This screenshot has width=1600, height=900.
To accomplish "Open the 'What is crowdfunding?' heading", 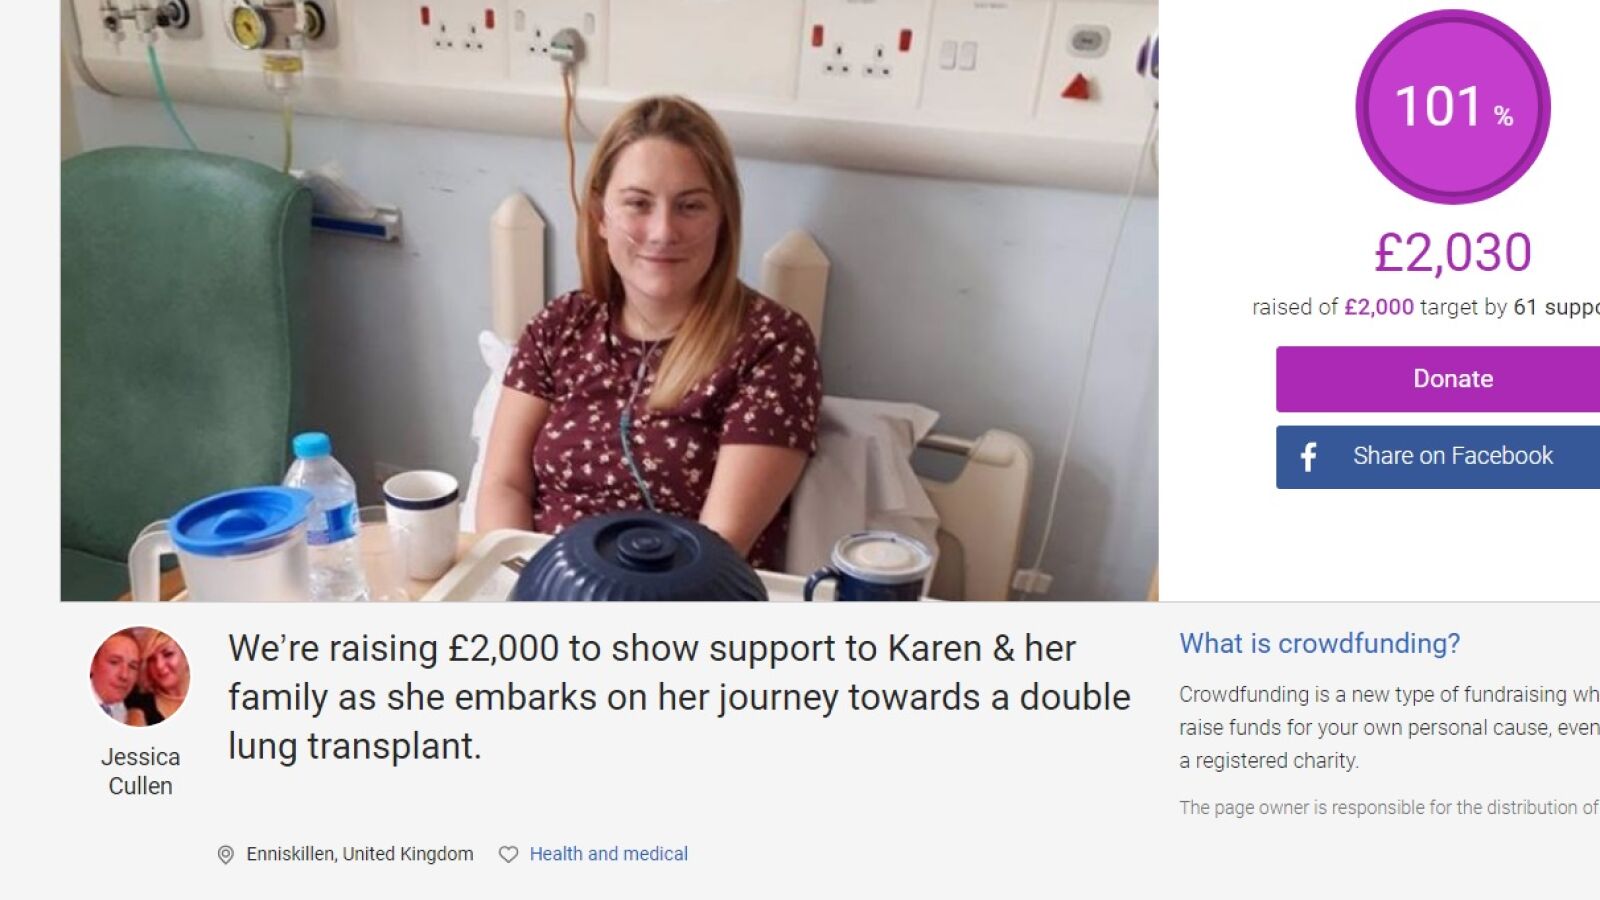I will (1319, 643).
